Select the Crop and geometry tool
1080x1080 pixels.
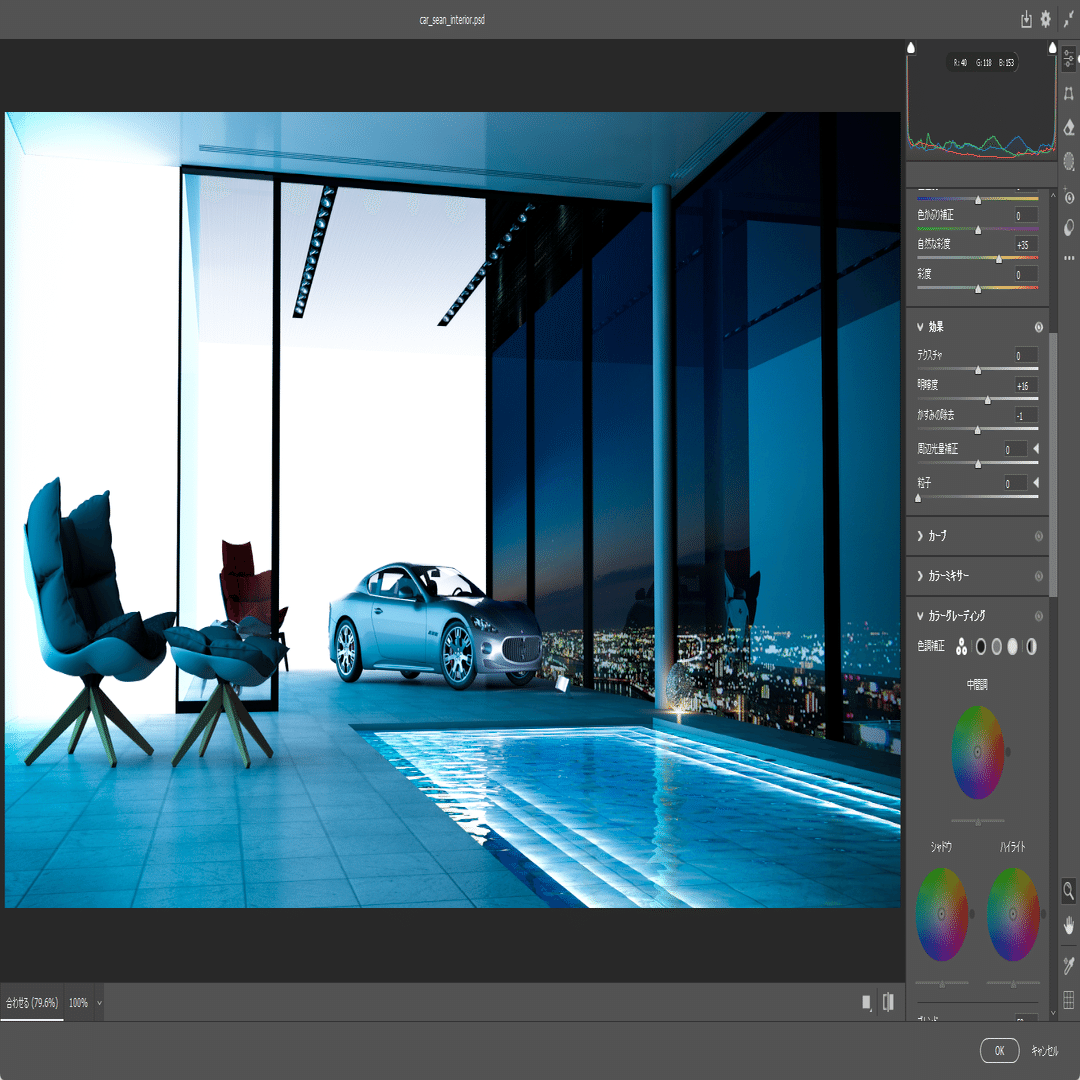[1068, 94]
